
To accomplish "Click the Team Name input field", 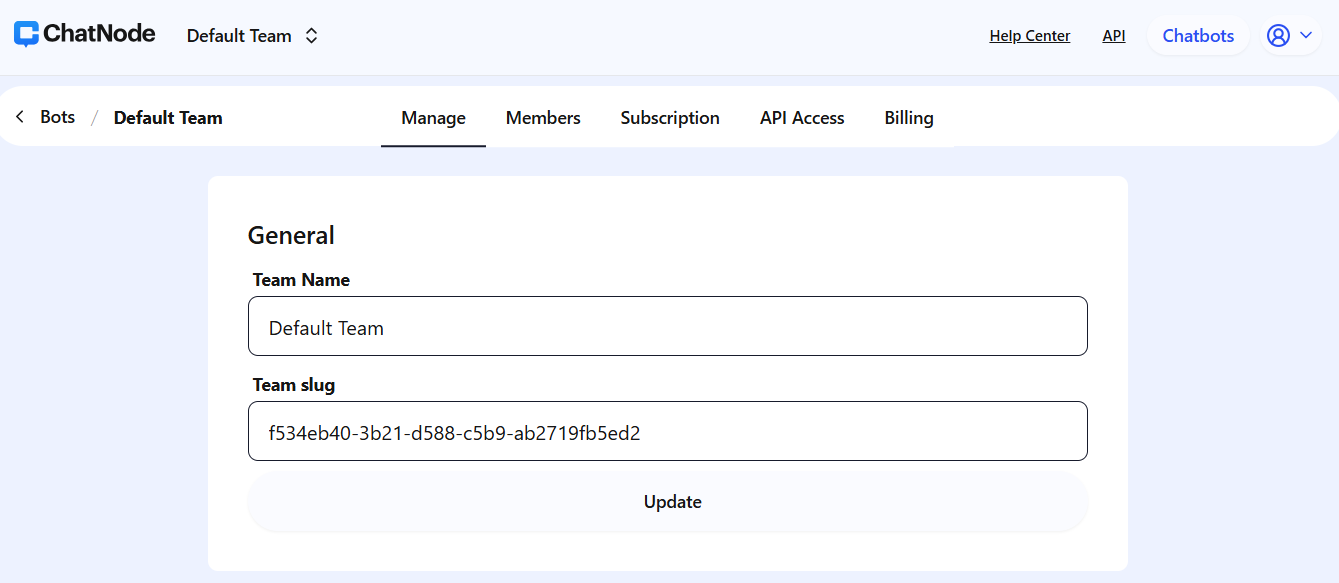I will coord(668,326).
